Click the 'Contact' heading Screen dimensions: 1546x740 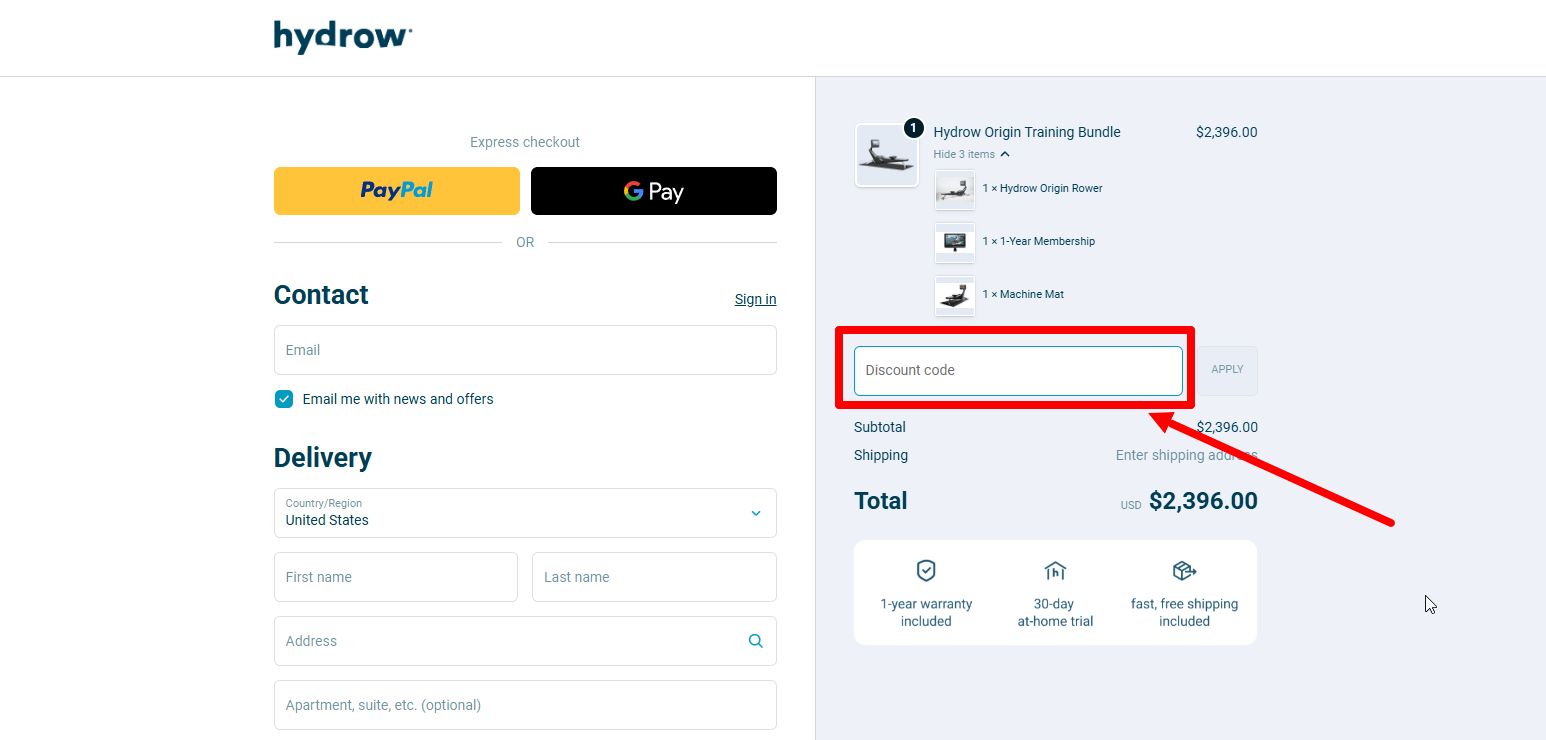[321, 295]
